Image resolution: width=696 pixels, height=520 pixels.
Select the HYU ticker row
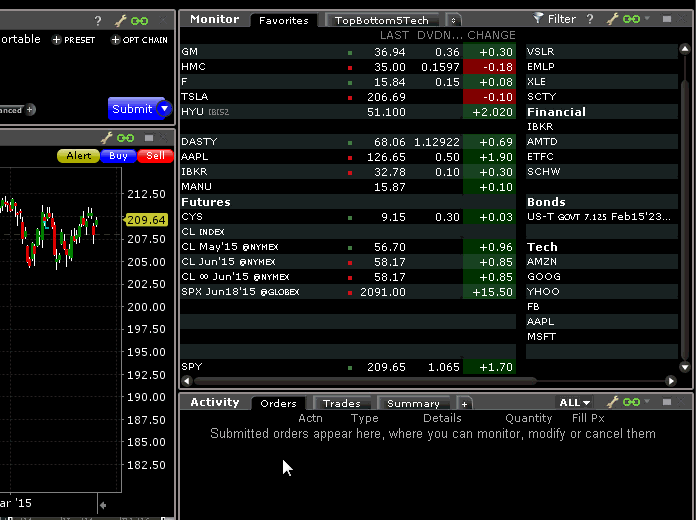pyautogui.click(x=348, y=112)
